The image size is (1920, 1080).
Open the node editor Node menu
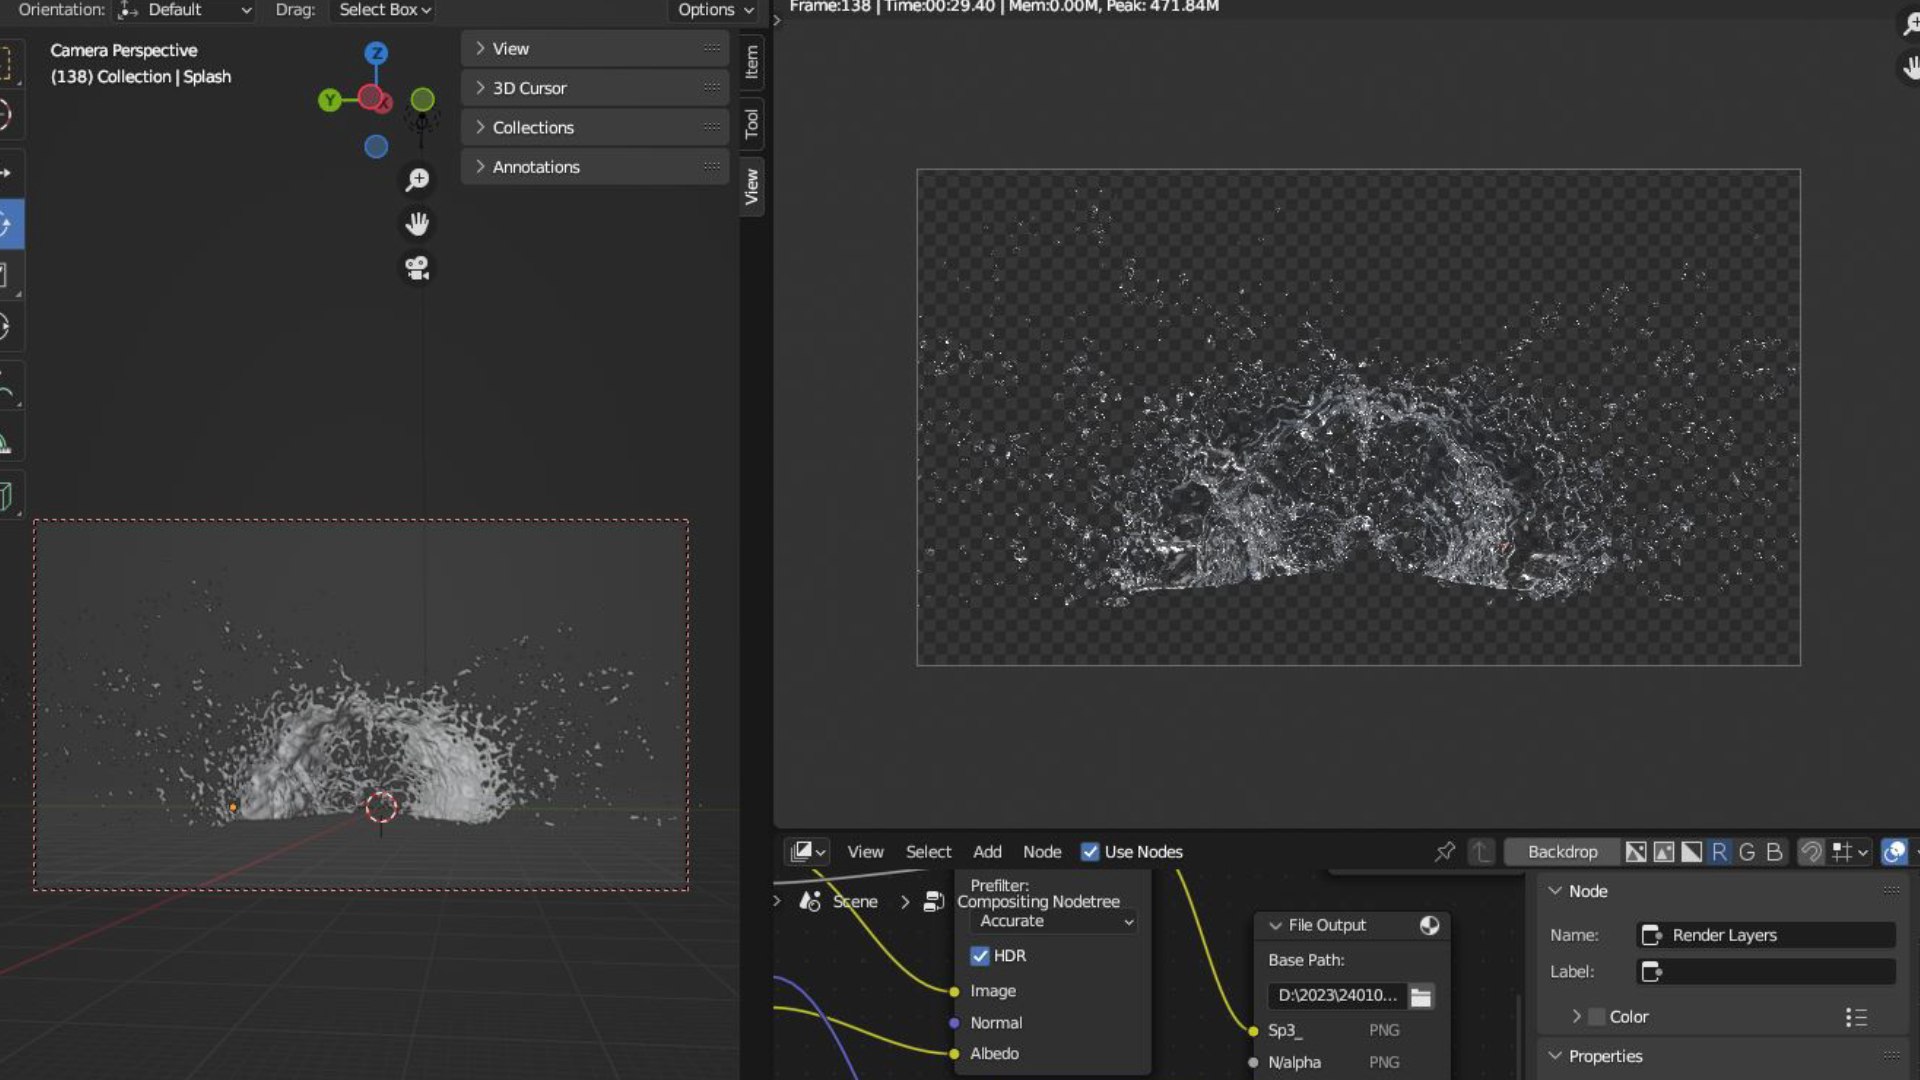coord(1042,852)
